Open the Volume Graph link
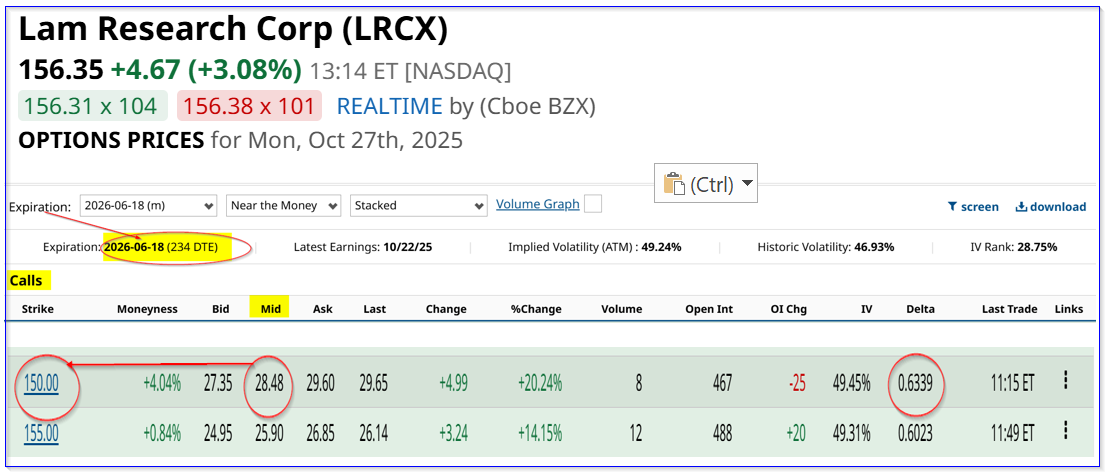Image resolution: width=1109 pixels, height=473 pixels. [x=538, y=204]
